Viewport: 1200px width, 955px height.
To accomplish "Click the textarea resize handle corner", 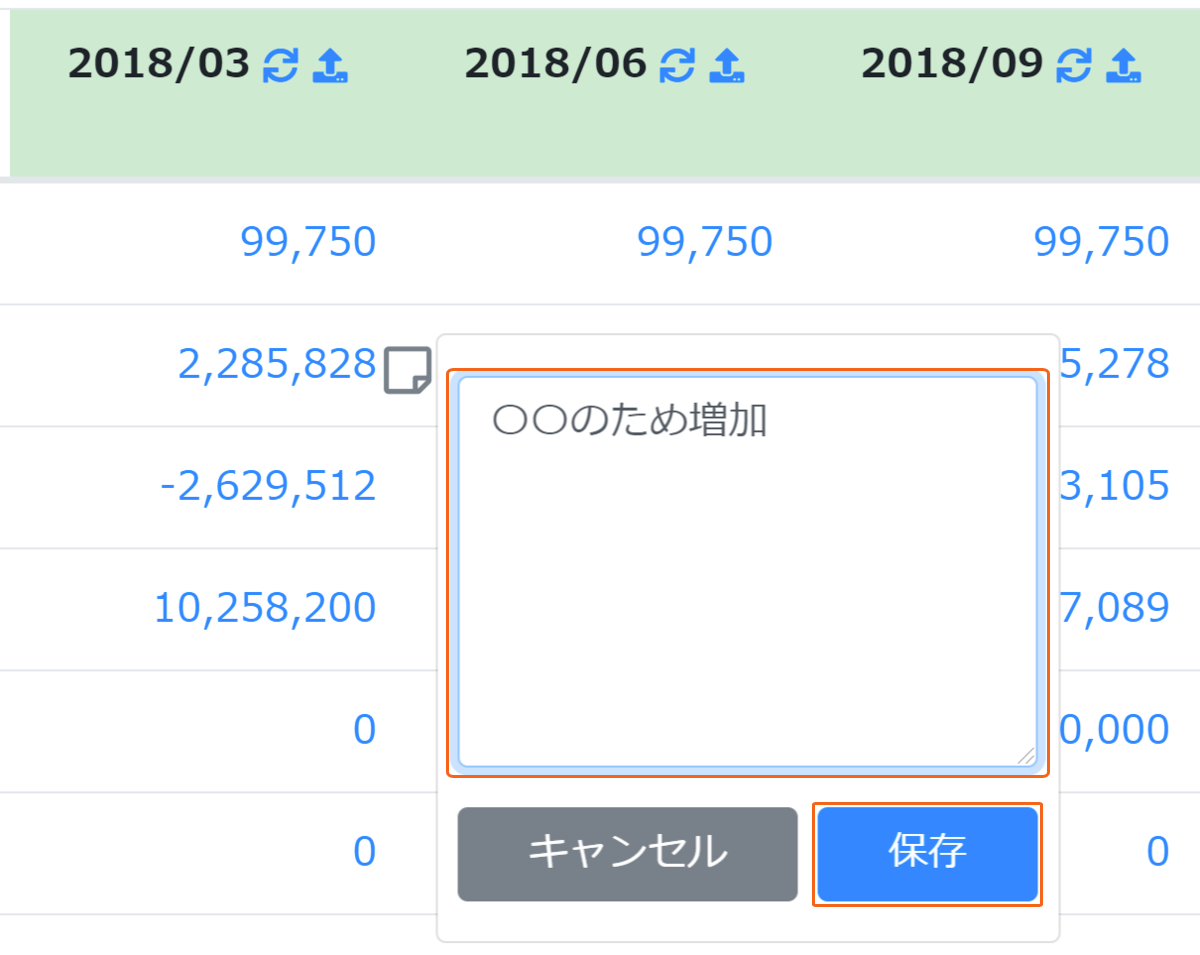I will (x=1026, y=756).
